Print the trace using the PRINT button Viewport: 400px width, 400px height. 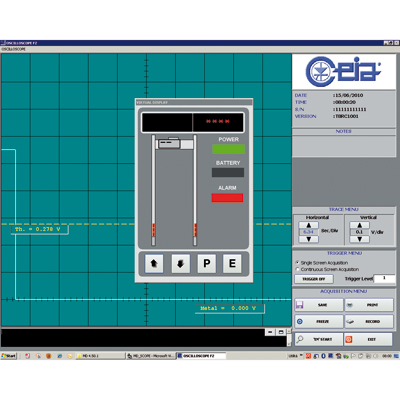(x=369, y=305)
